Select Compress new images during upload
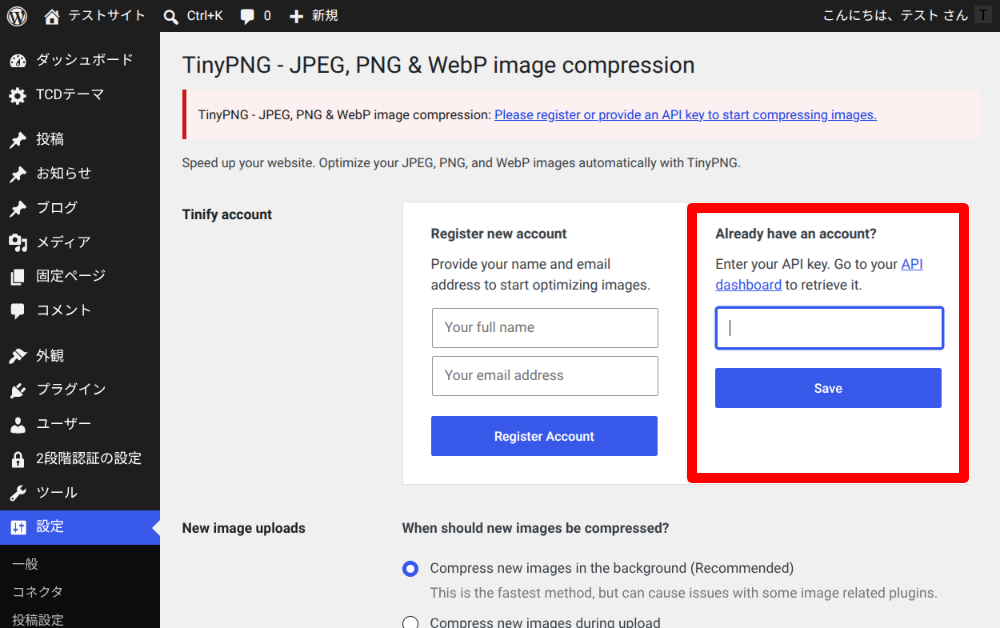 pos(410,622)
